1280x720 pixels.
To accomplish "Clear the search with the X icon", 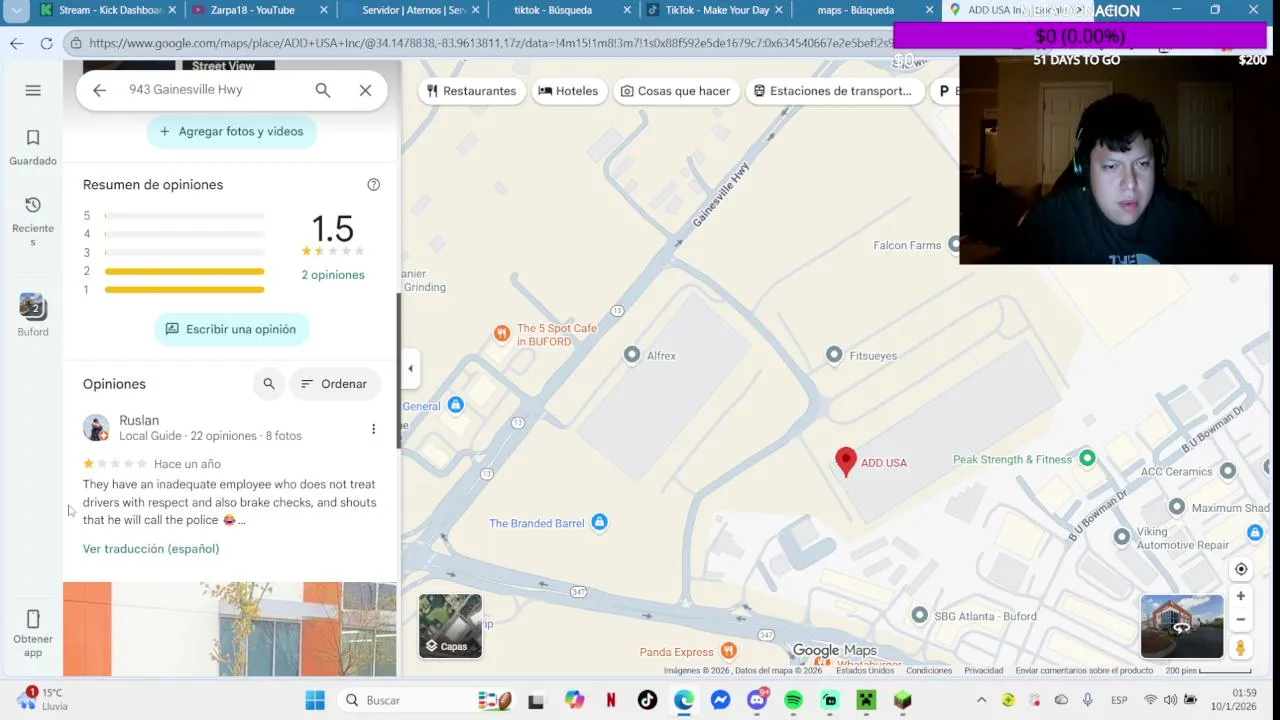I will tap(365, 90).
